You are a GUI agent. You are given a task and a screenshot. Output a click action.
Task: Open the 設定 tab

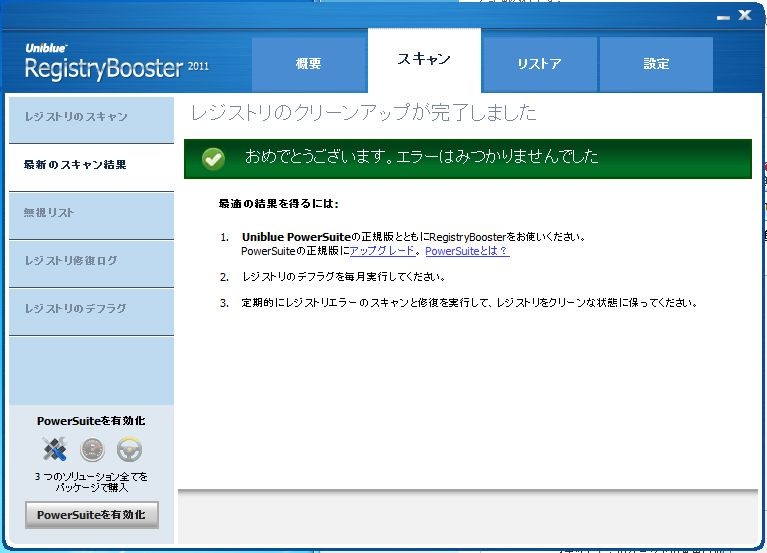656,64
